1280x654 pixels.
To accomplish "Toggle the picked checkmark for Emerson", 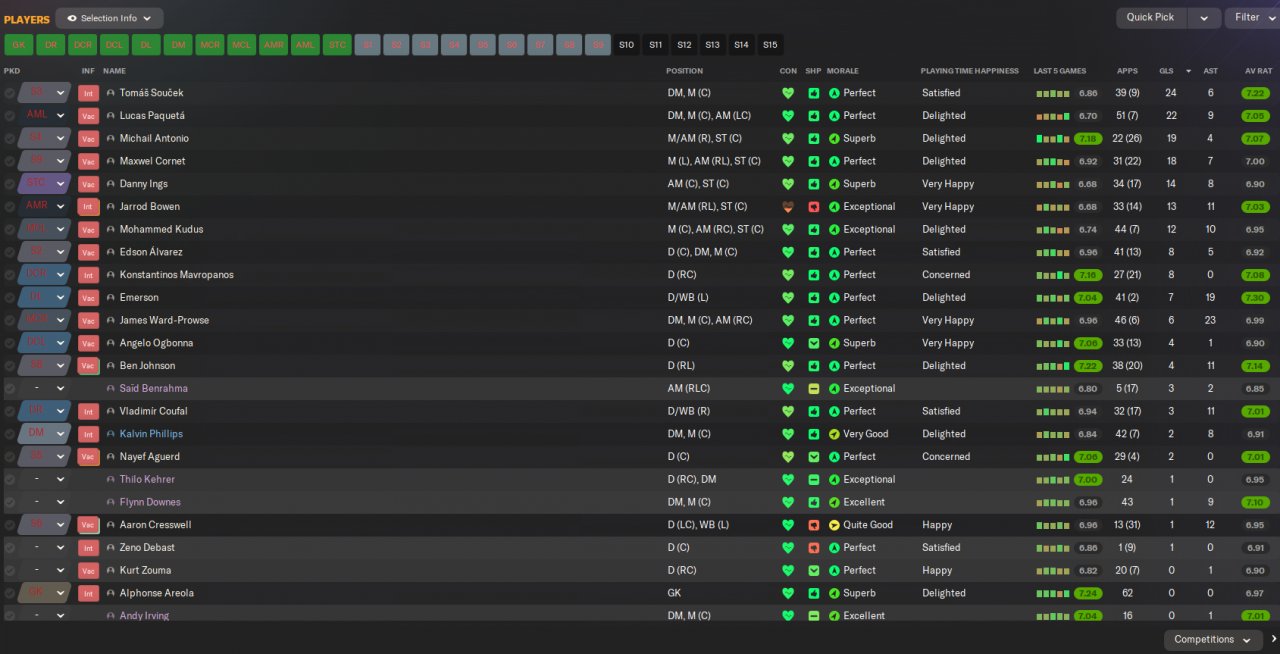I will [x=10, y=298].
